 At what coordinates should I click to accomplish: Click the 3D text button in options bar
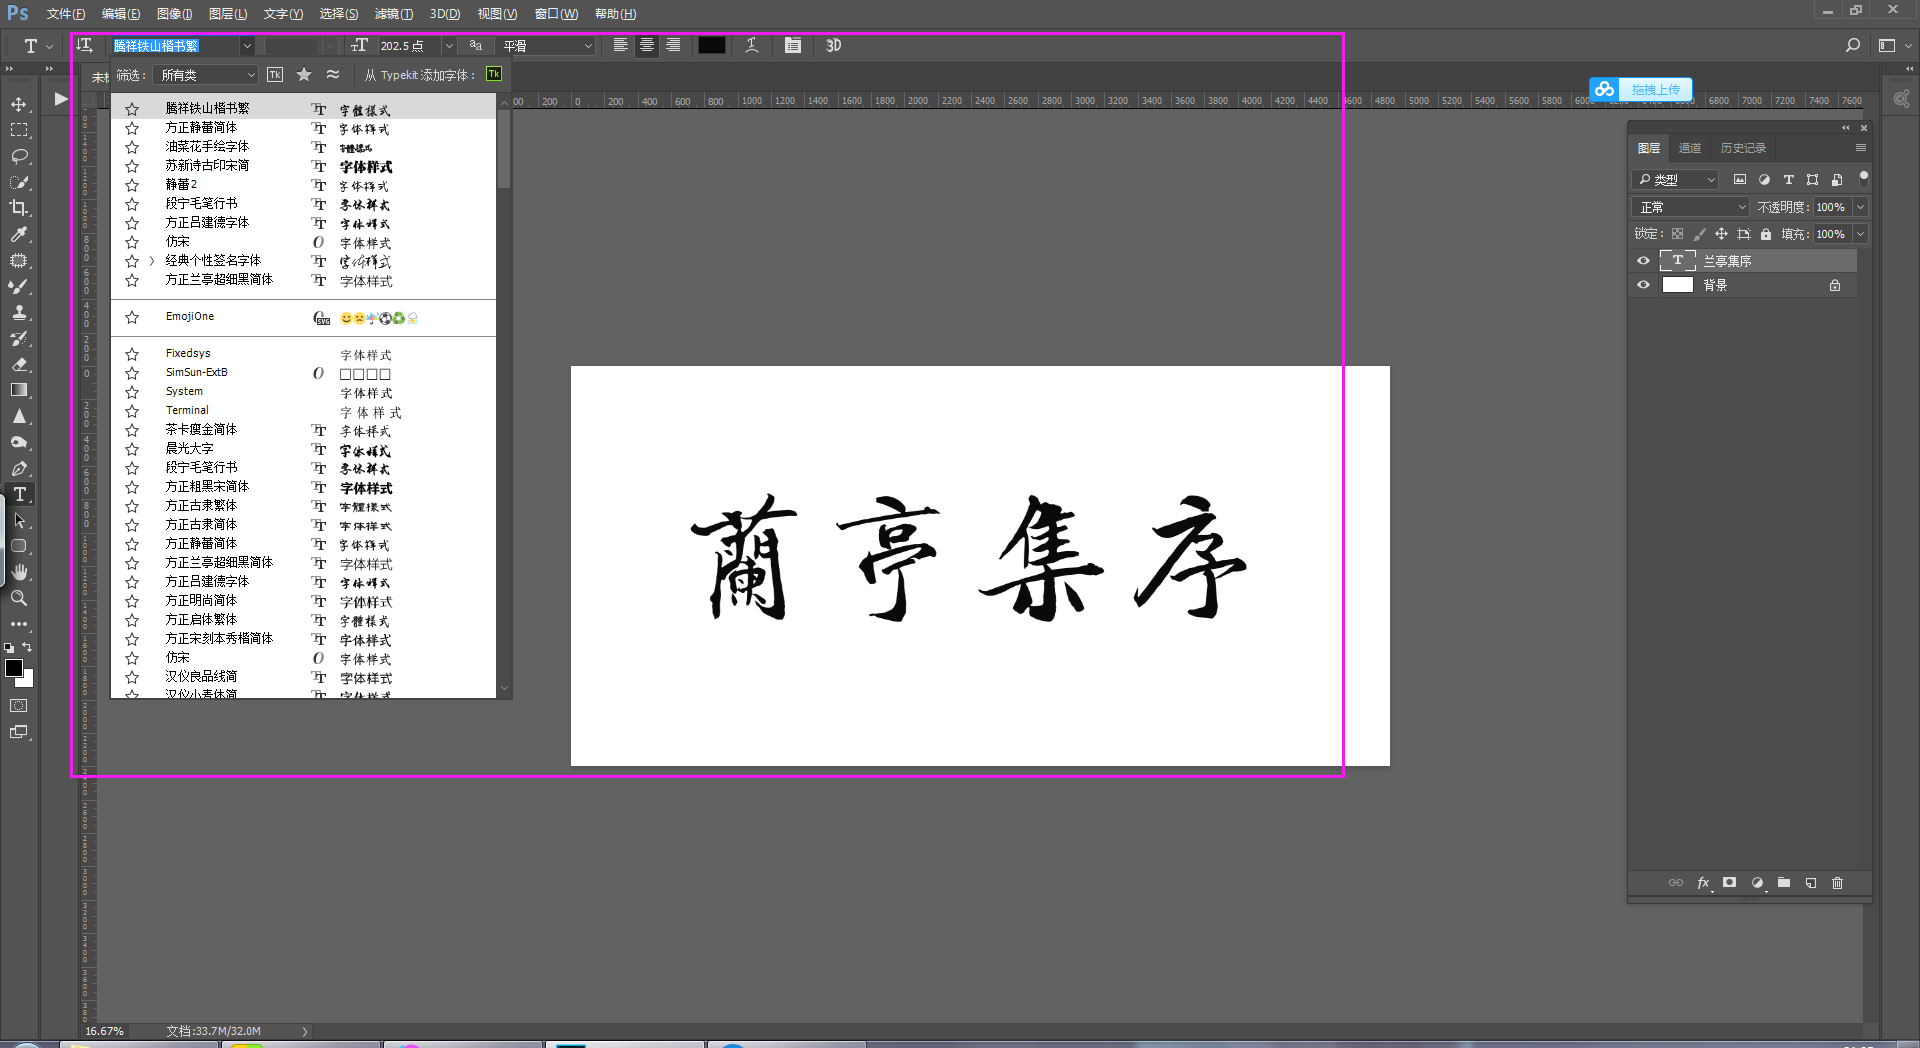click(833, 45)
